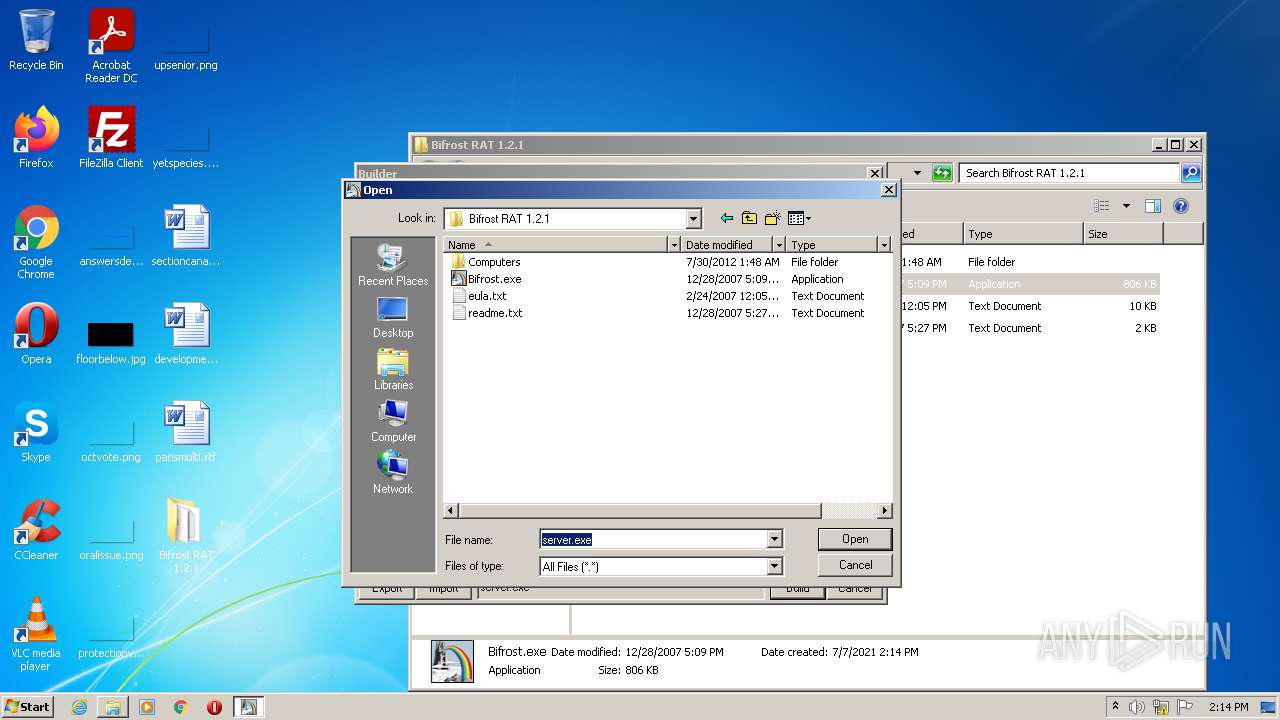This screenshot has width=1280, height=720.
Task: Go up one folder level in Open dialog
Action: click(x=749, y=218)
